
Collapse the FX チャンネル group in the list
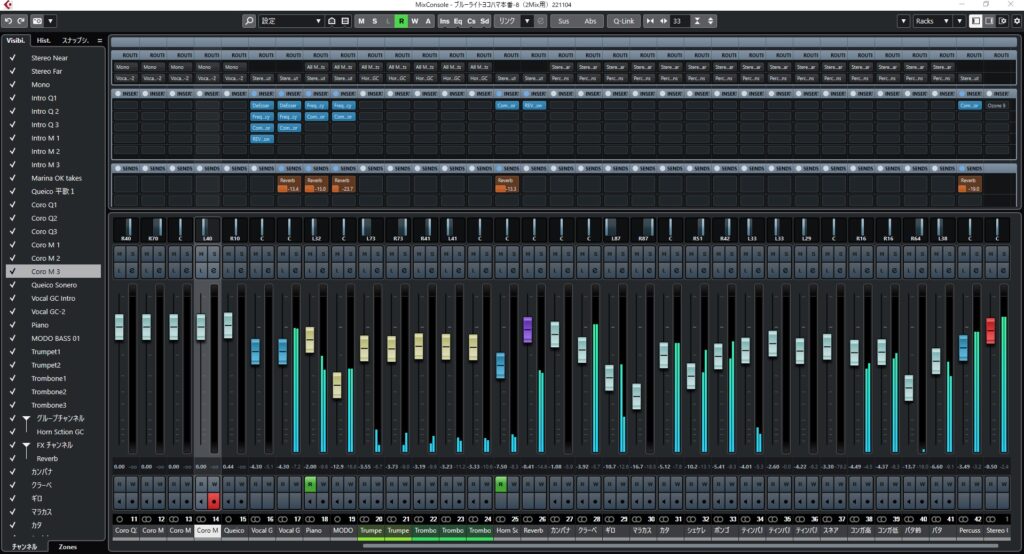coord(27,445)
